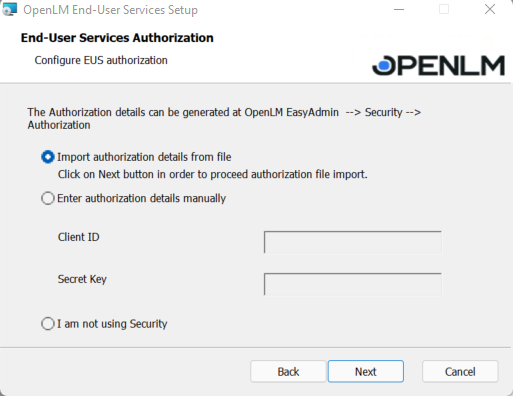Click the OpenLM logo
Viewport: 513px width, 396px height.
click(438, 65)
